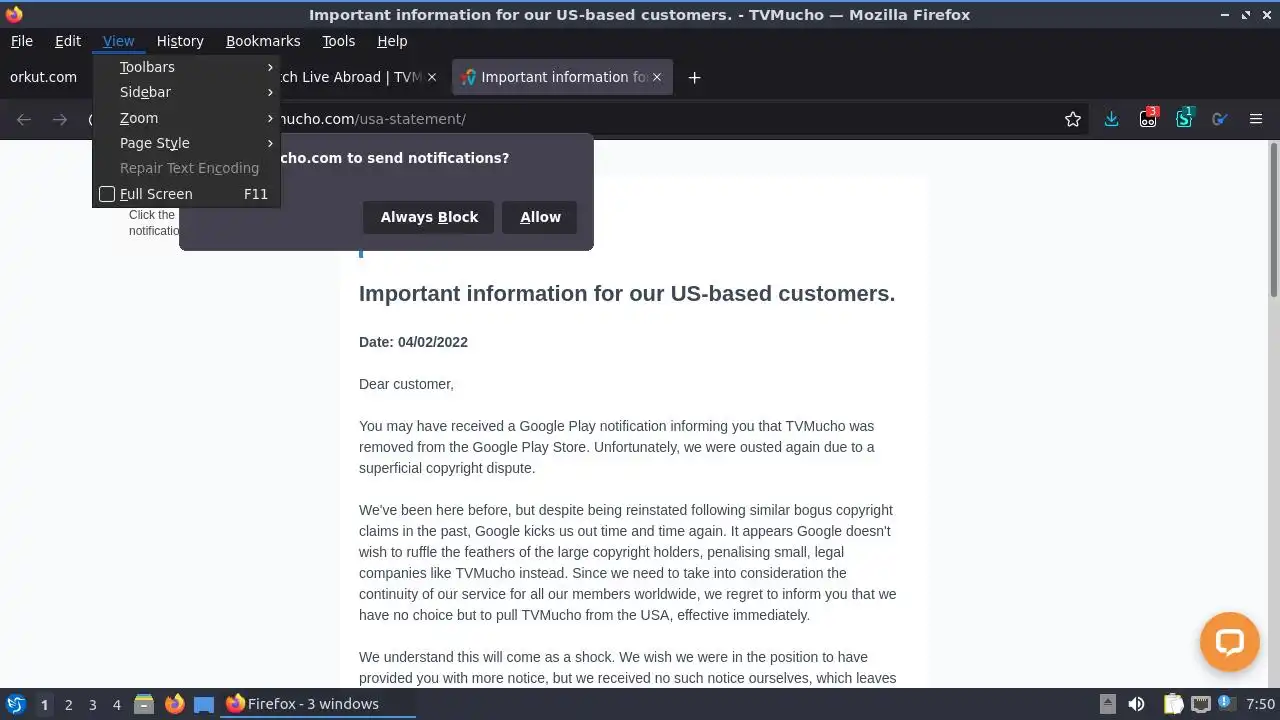Open the volume control in system tray
This screenshot has width=1280, height=720.
(x=1136, y=704)
